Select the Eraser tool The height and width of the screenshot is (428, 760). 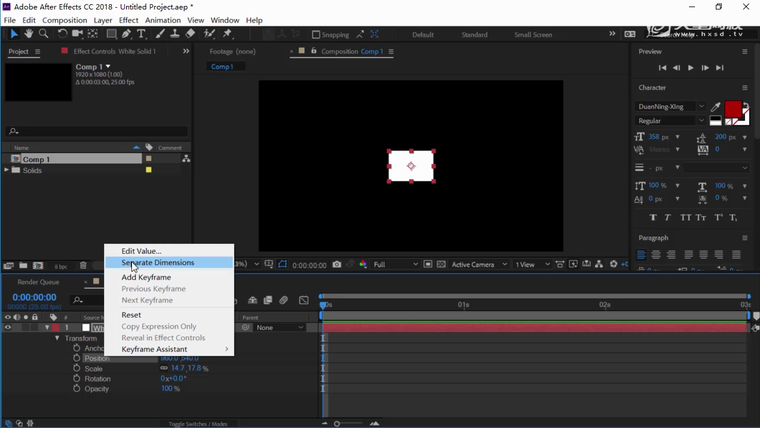pyautogui.click(x=190, y=34)
